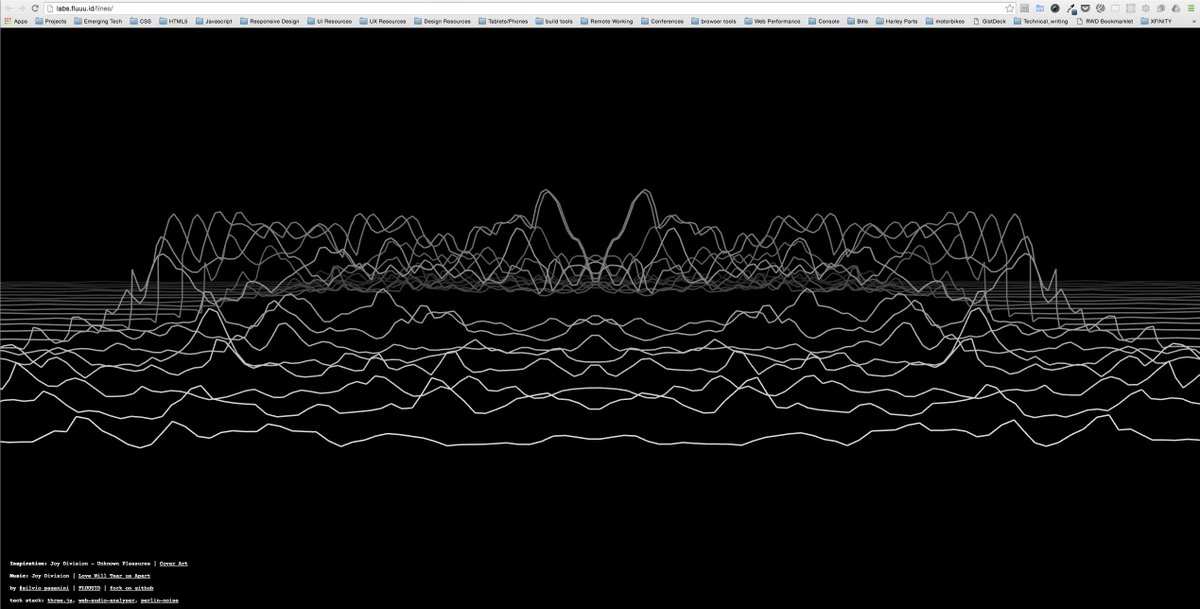1200x609 pixels.
Task: Click the Pocket extension icon
Action: tap(1085, 8)
